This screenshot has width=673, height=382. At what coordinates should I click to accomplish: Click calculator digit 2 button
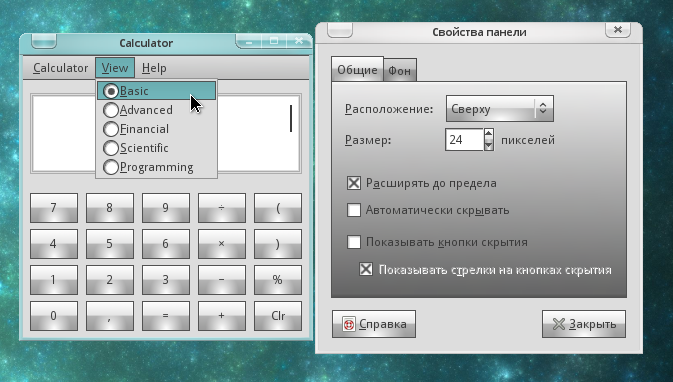pyautogui.click(x=110, y=280)
